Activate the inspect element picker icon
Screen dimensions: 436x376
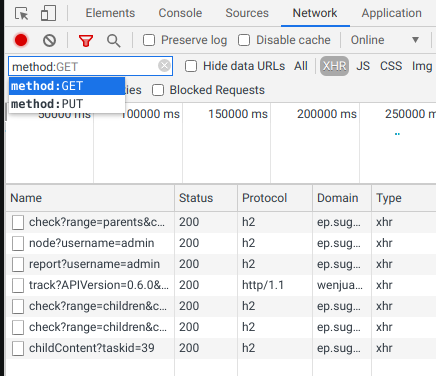pyautogui.click(x=22, y=14)
